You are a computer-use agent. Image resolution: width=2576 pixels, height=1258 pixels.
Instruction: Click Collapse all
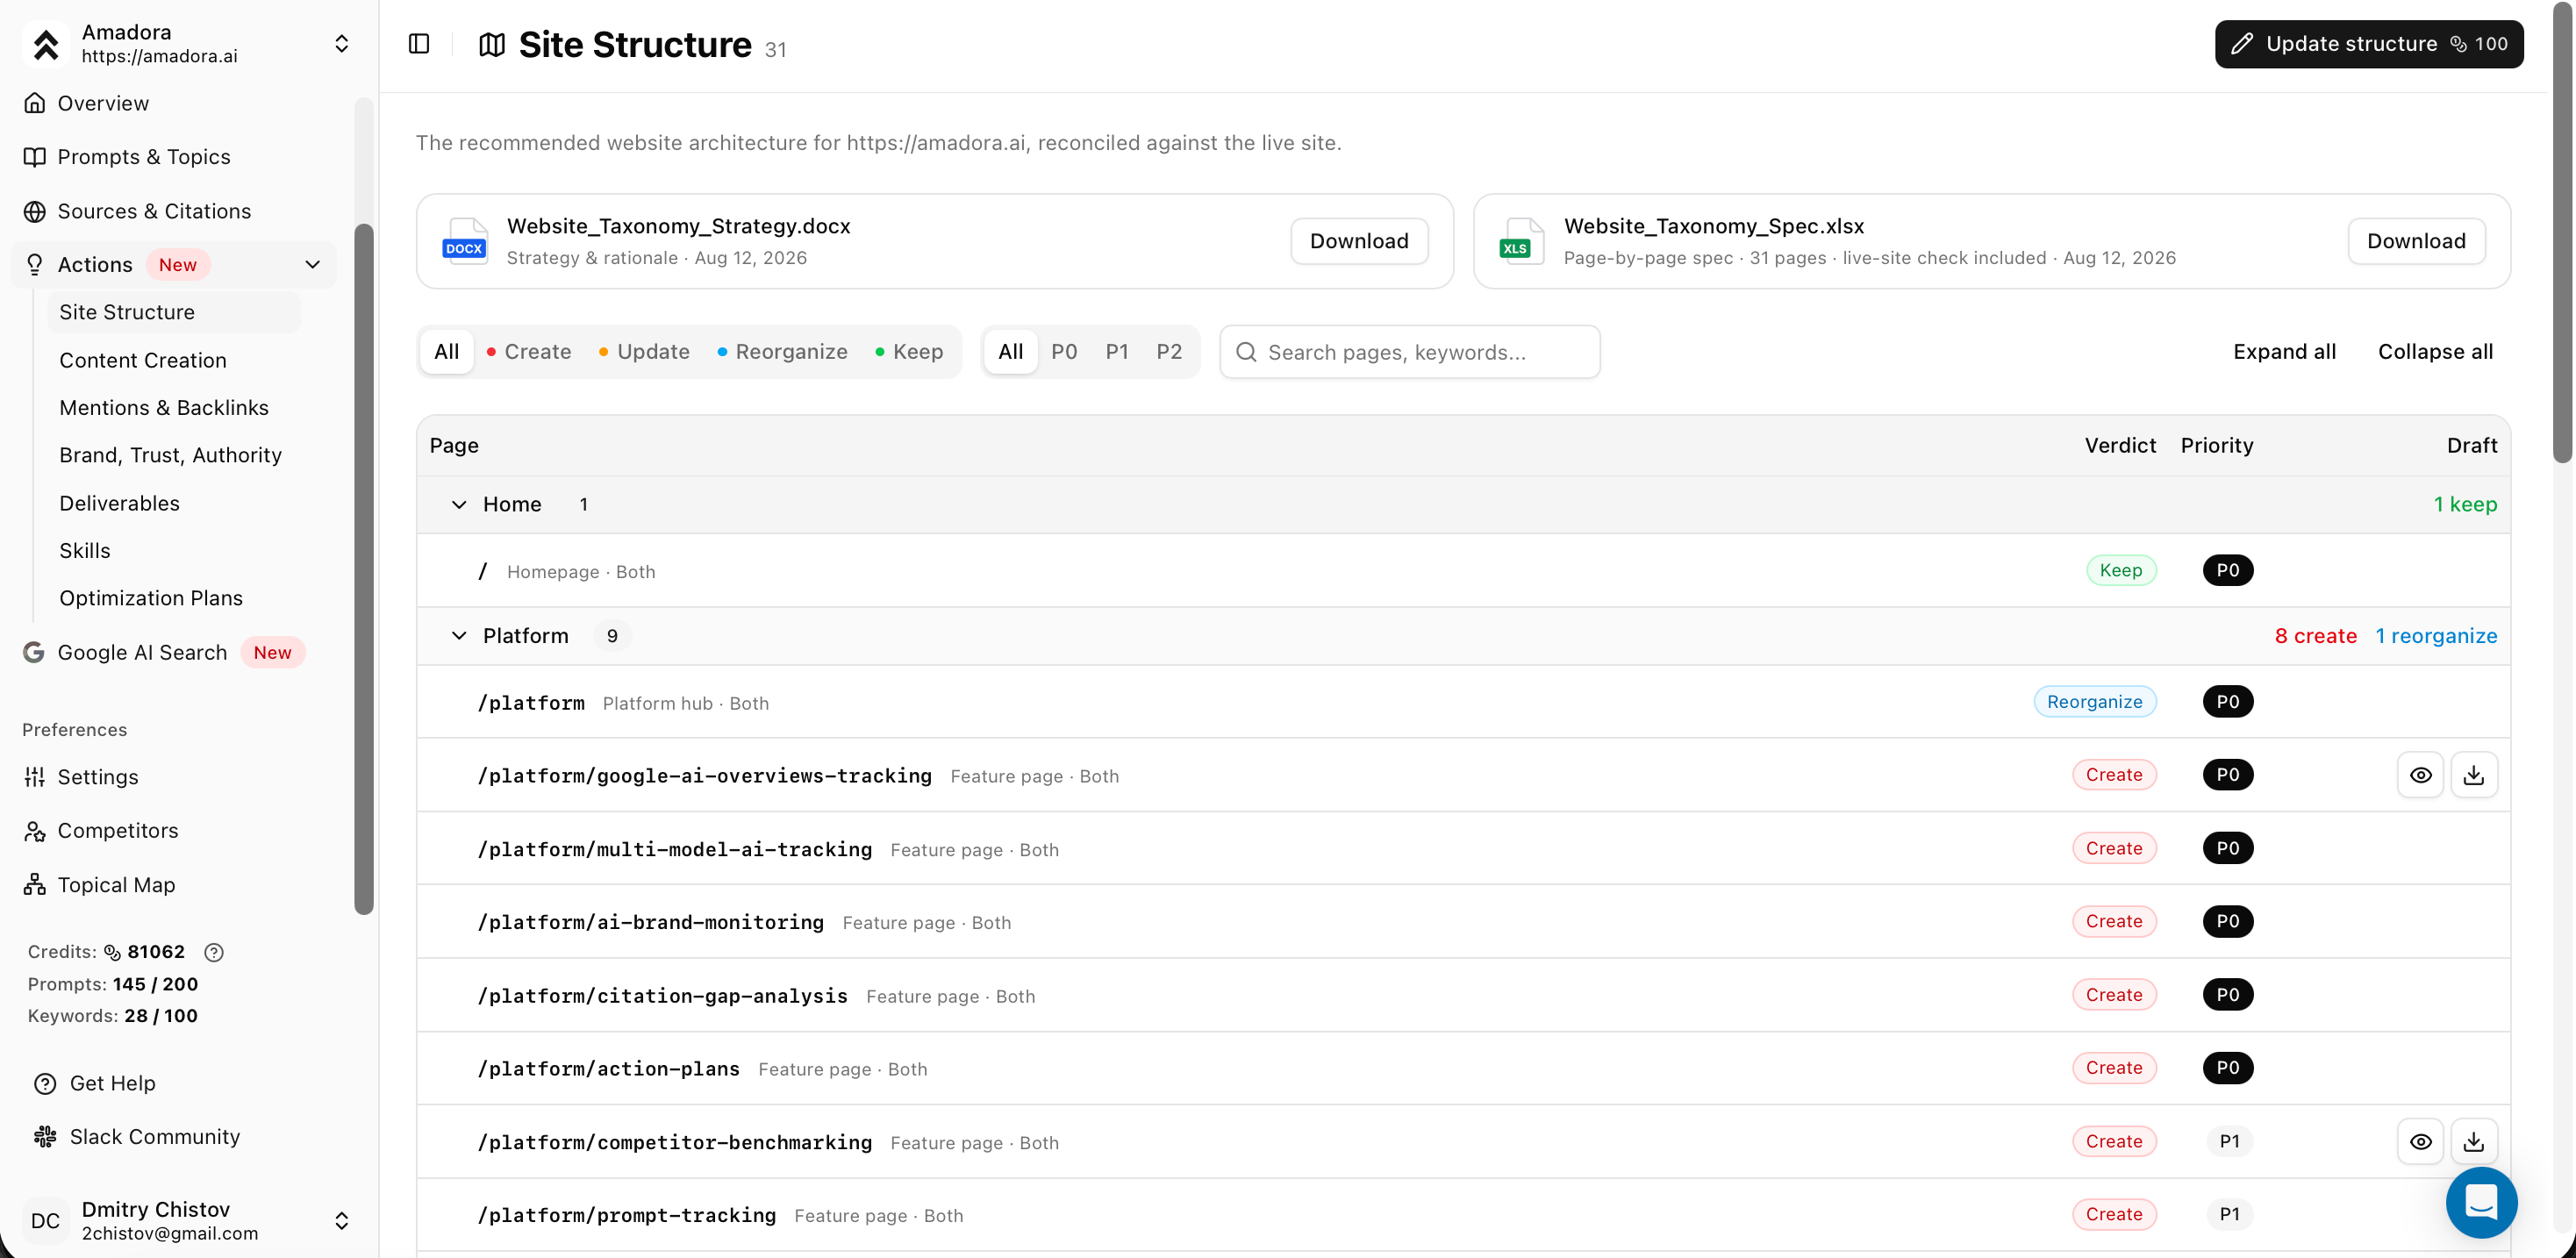click(x=2435, y=352)
